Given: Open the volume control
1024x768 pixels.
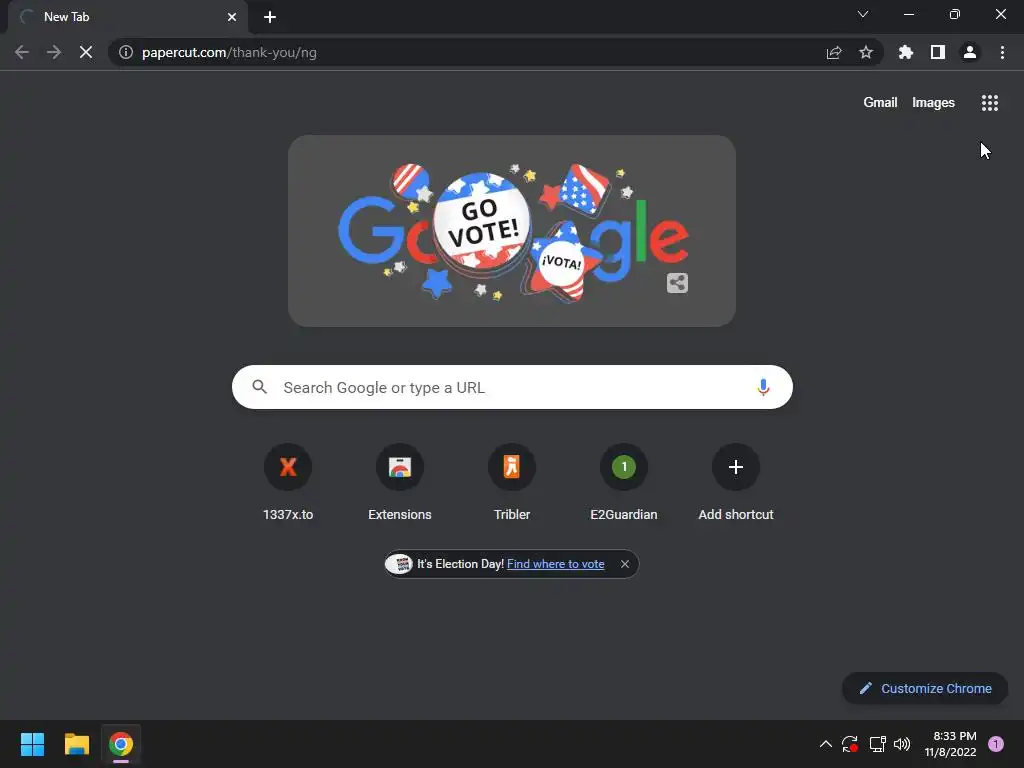Looking at the screenshot, I should tap(902, 744).
